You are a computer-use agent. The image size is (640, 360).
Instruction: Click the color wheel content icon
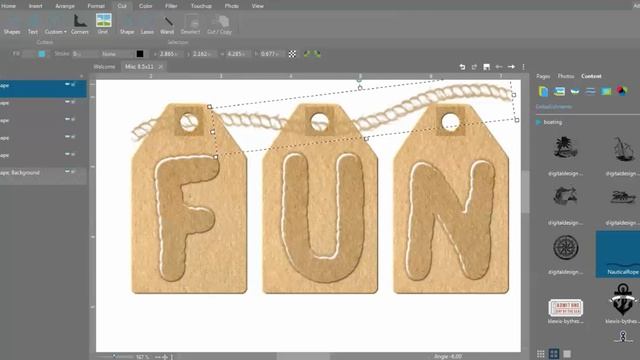(622, 91)
